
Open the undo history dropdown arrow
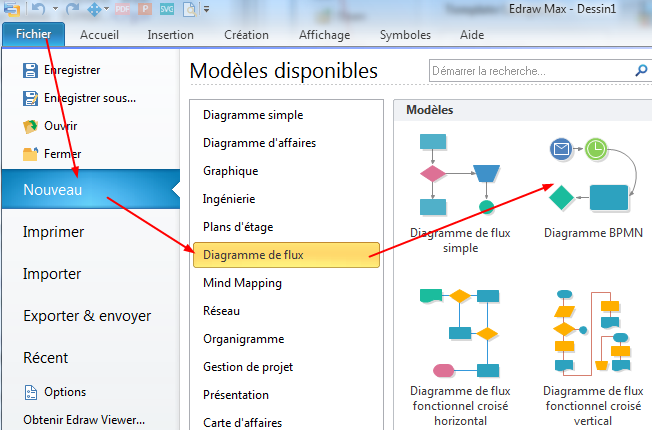(55, 9)
